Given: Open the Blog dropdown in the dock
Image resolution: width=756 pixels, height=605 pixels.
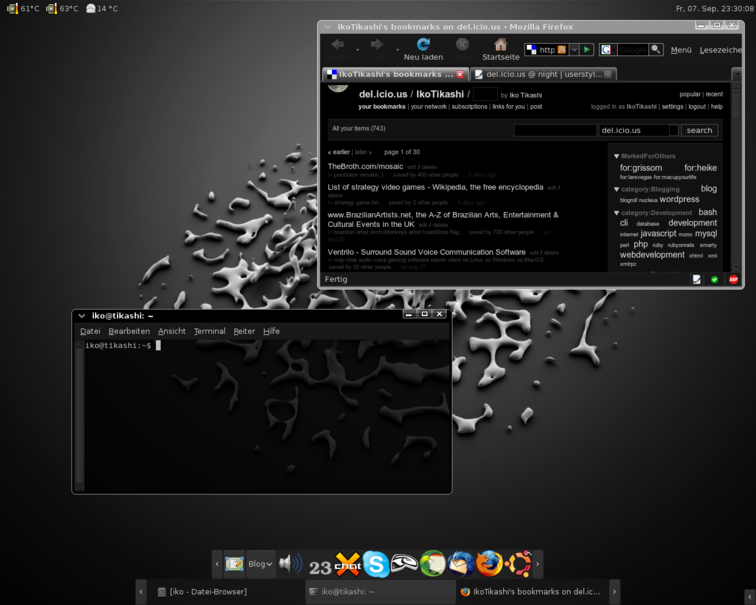Looking at the screenshot, I should (260, 564).
